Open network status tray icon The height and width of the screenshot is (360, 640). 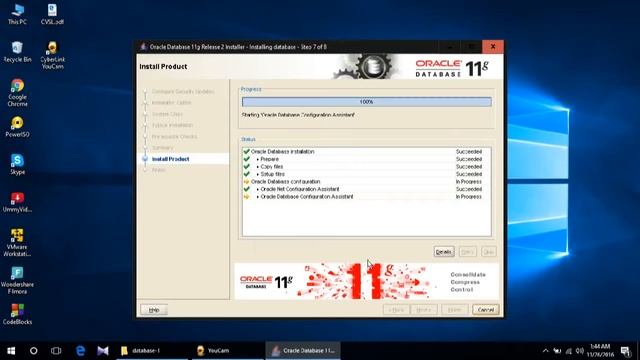569,351
